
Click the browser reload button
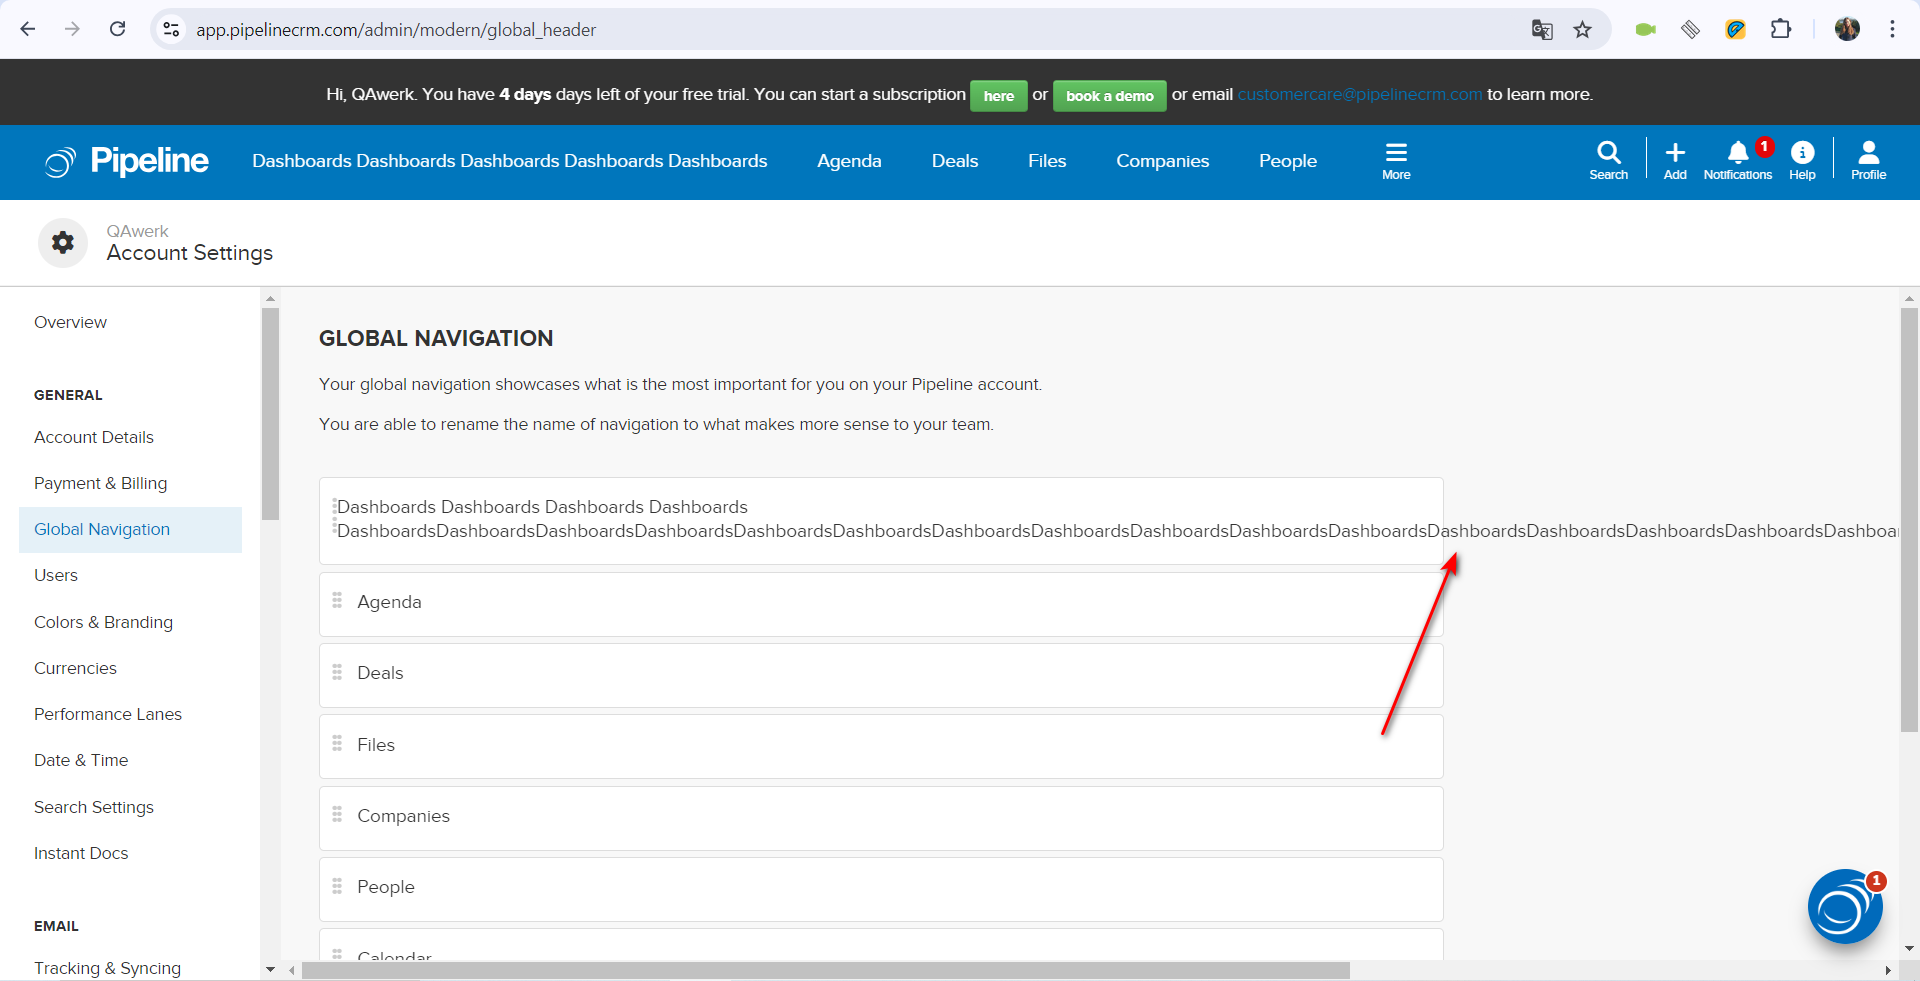tap(118, 29)
